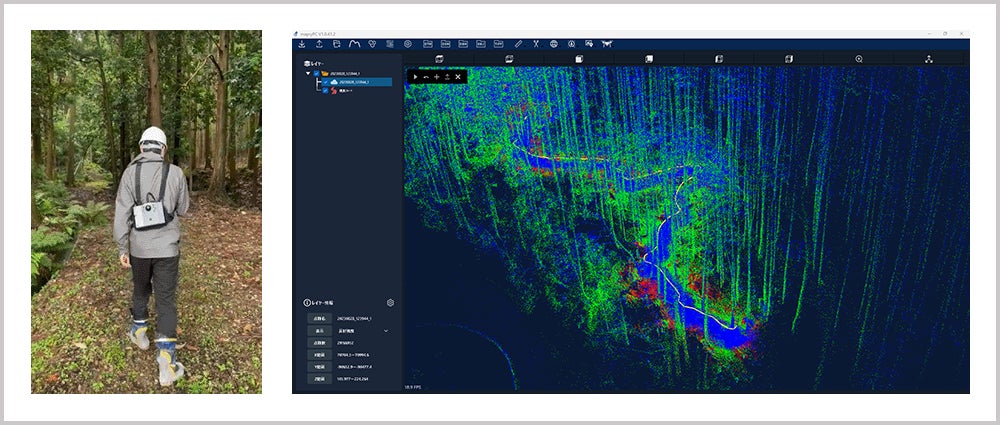This screenshot has height=425, width=1000.
Task: Uncheck the point cloud layer checkbox
Action: pos(325,82)
